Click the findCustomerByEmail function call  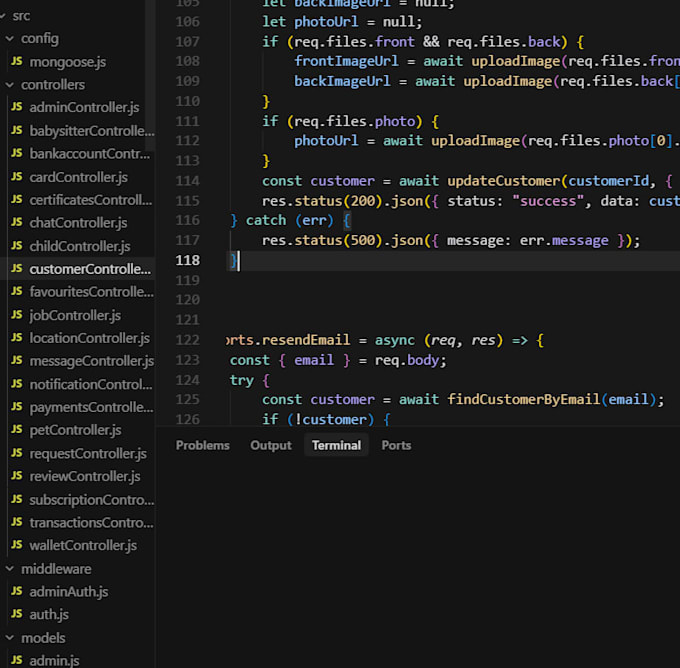pyautogui.click(x=523, y=399)
